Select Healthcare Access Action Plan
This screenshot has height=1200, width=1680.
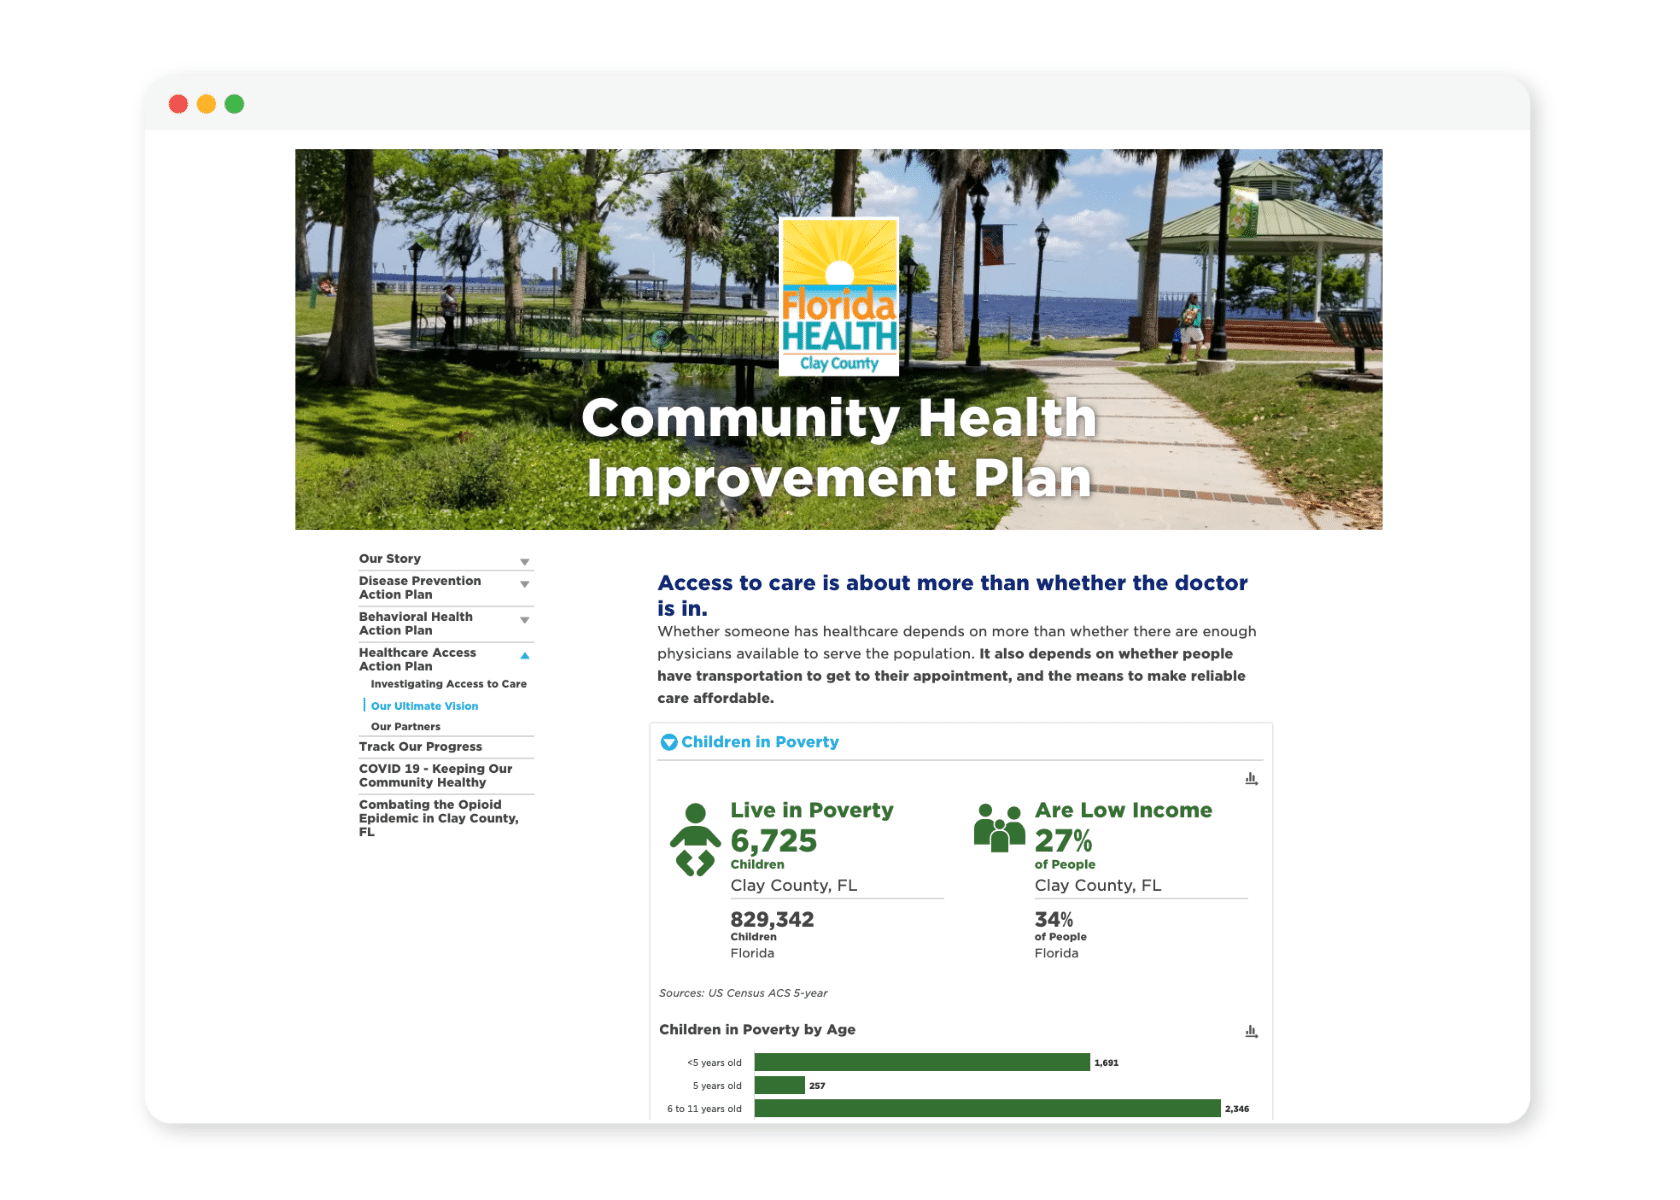pyautogui.click(x=418, y=660)
